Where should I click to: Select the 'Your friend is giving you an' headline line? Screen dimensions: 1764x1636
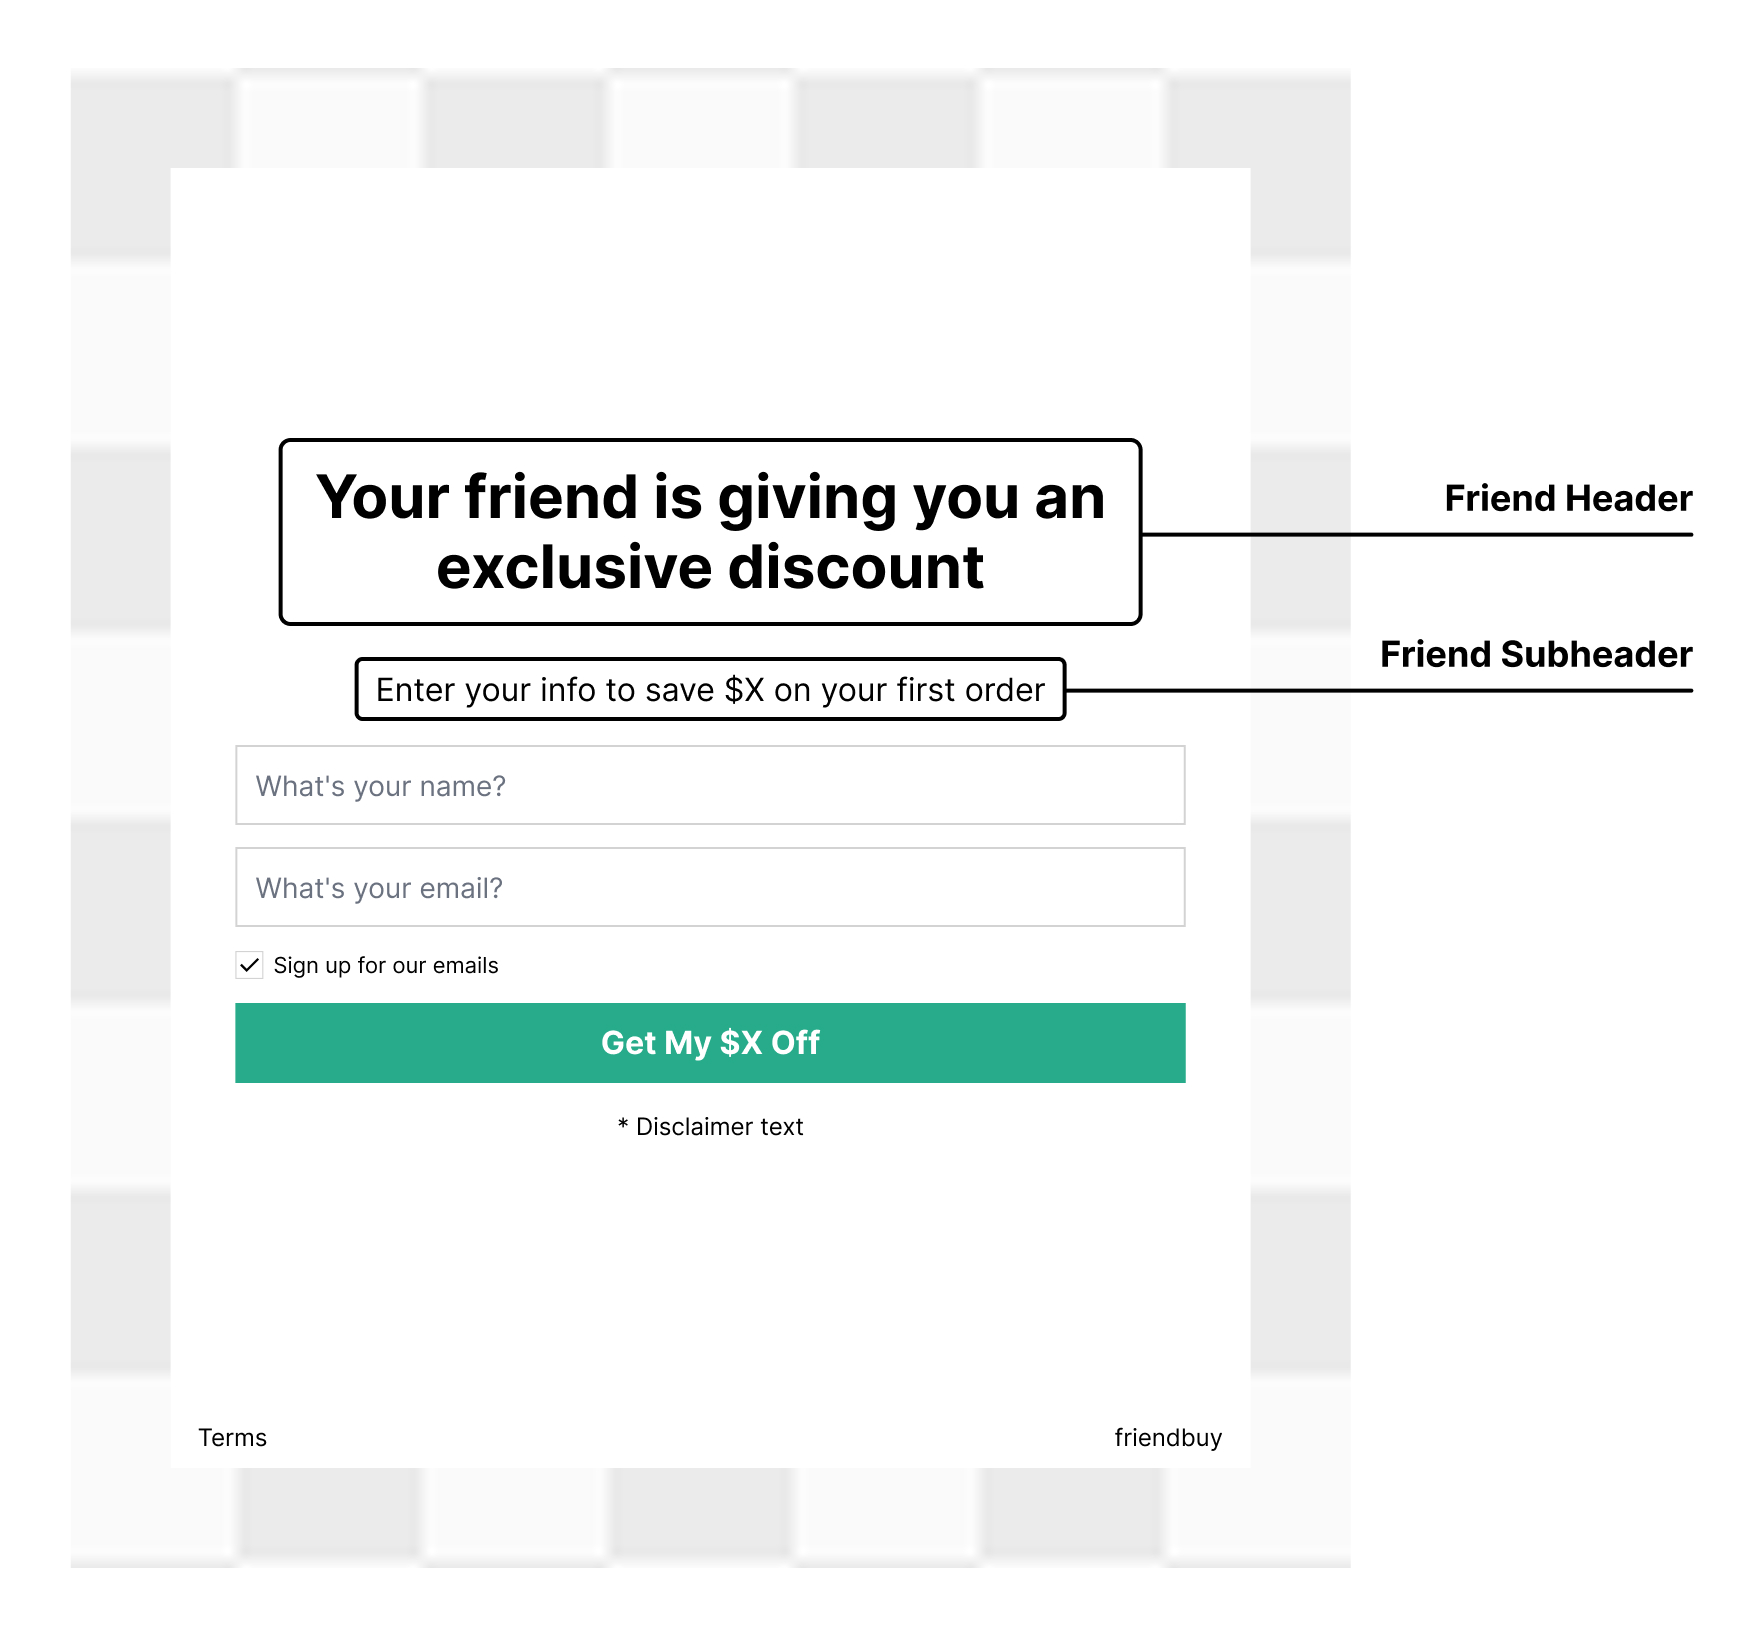(x=710, y=498)
